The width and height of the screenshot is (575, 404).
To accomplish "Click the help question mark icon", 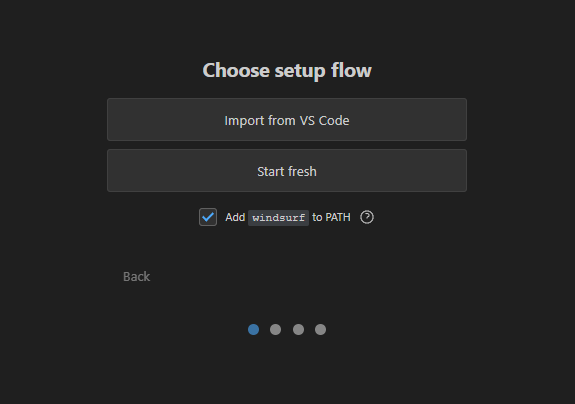I will click(367, 217).
